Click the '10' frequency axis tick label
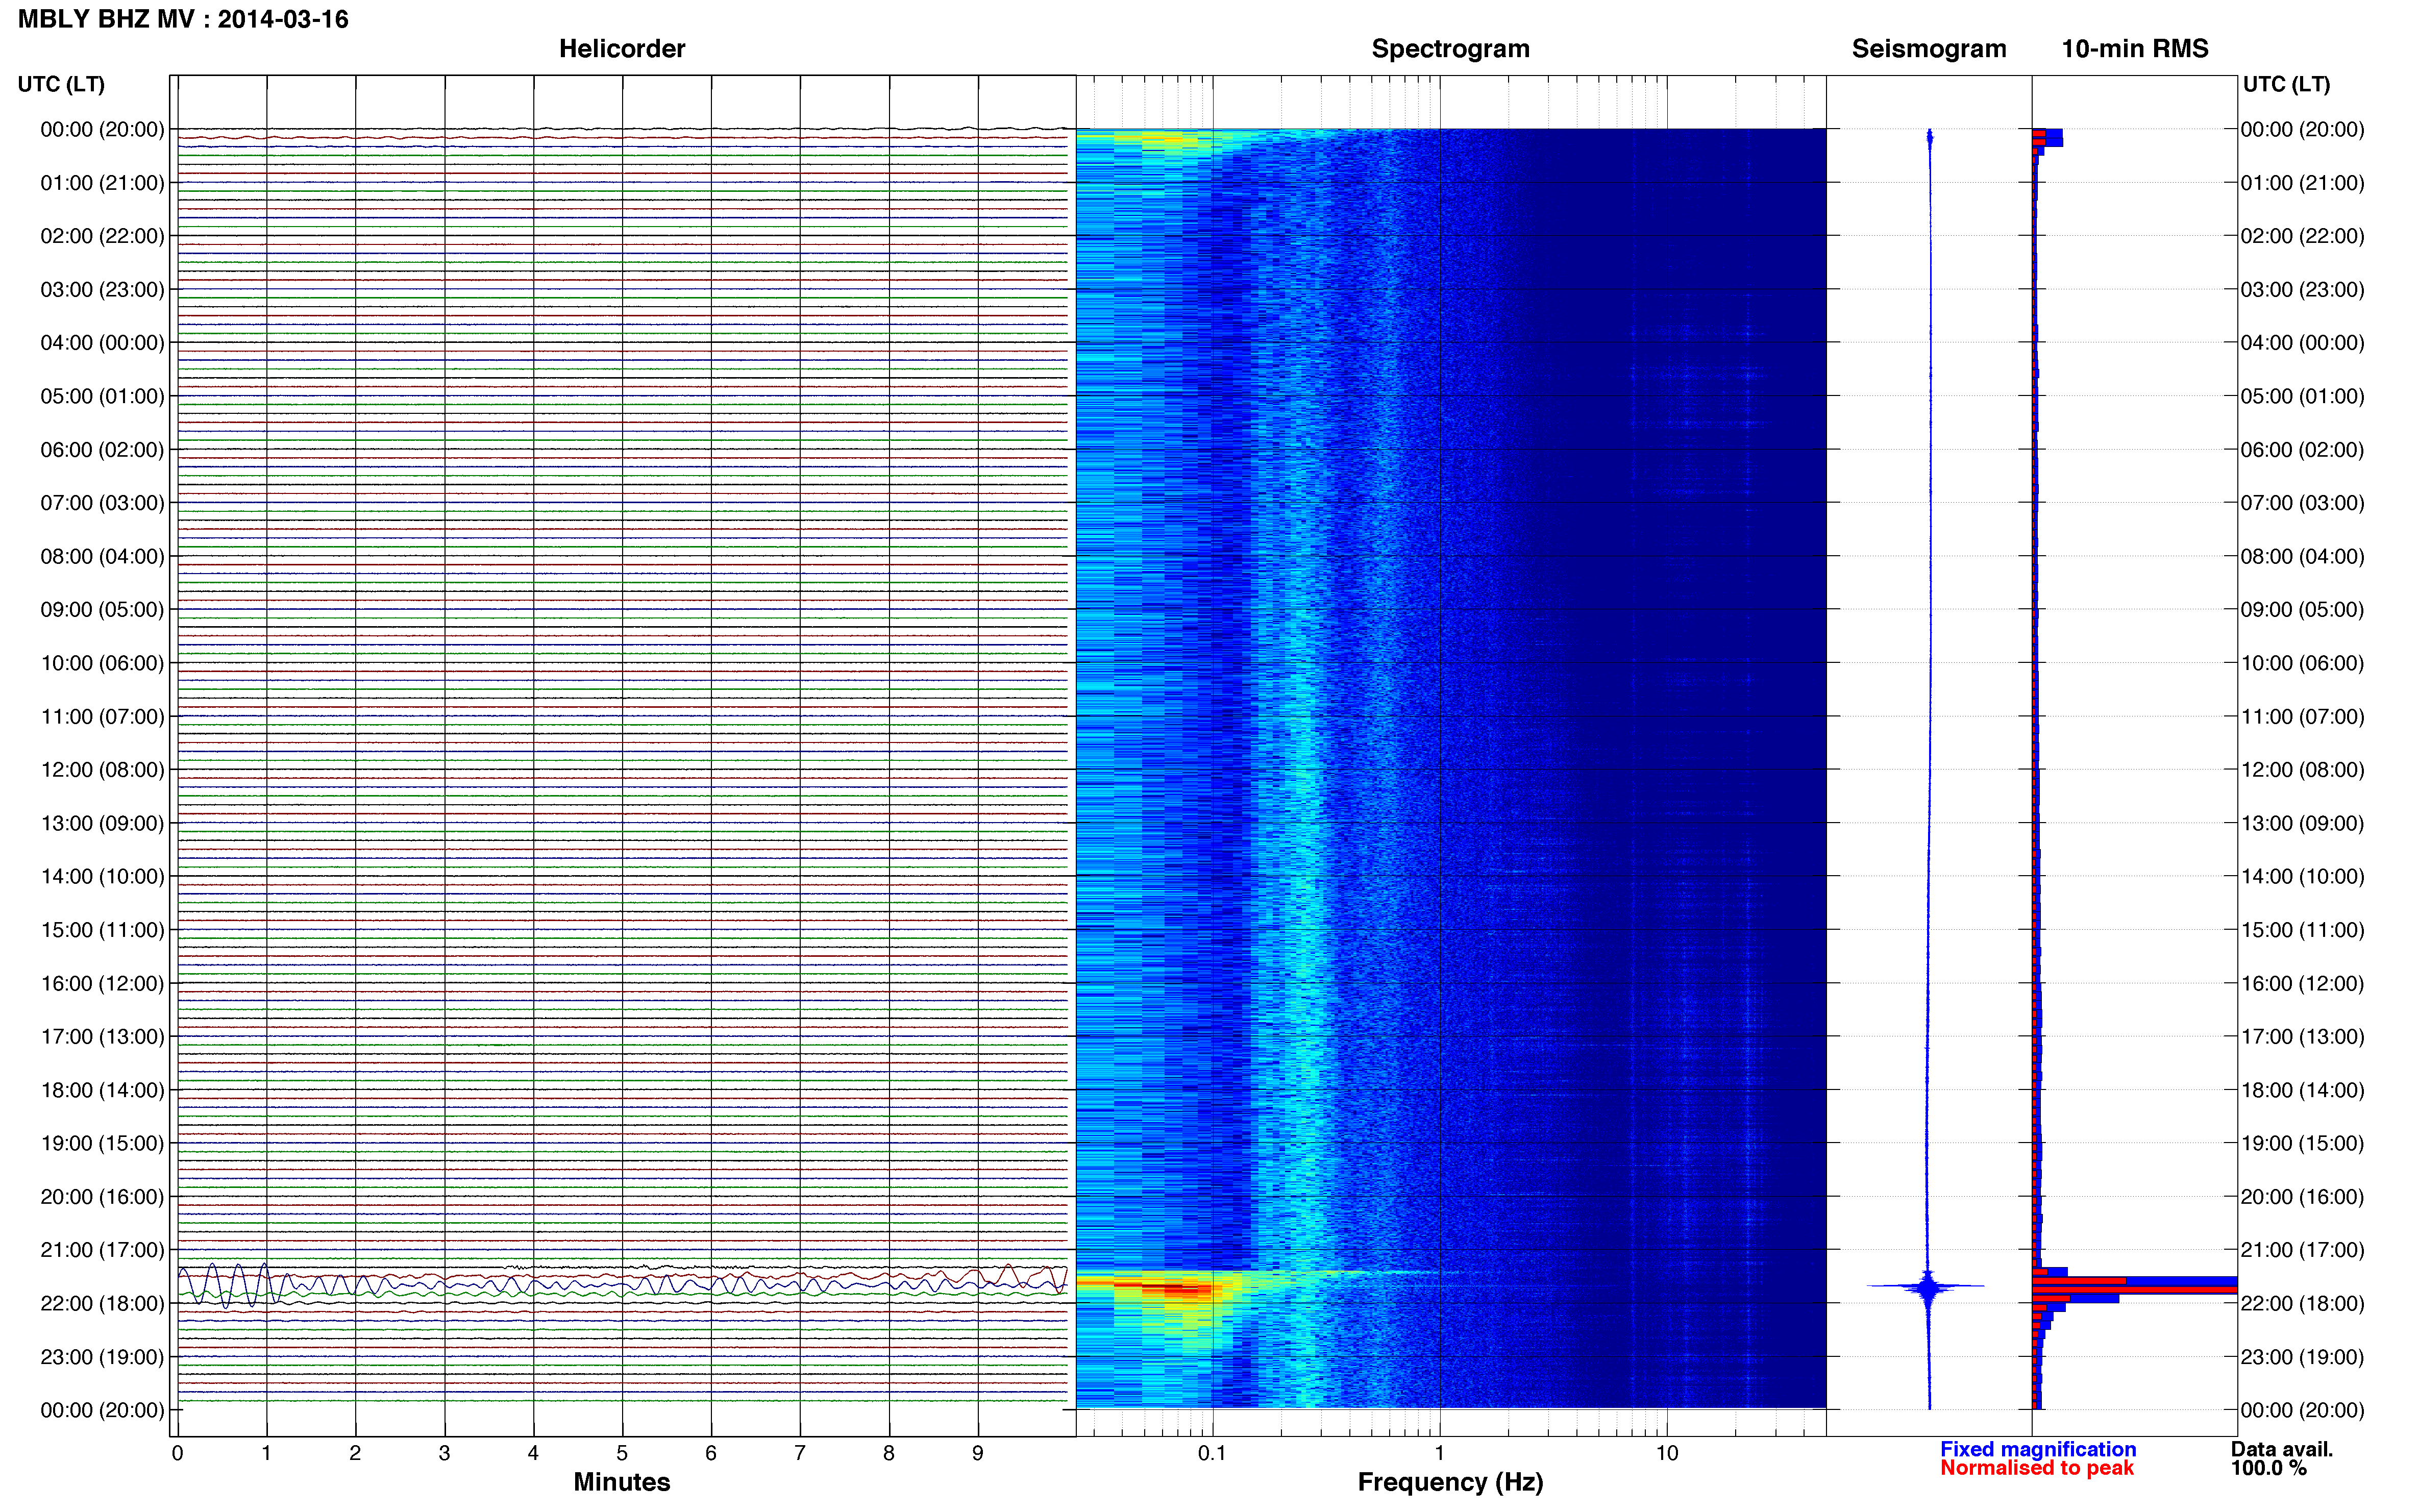The width and height of the screenshot is (2419, 1512). [1666, 1453]
